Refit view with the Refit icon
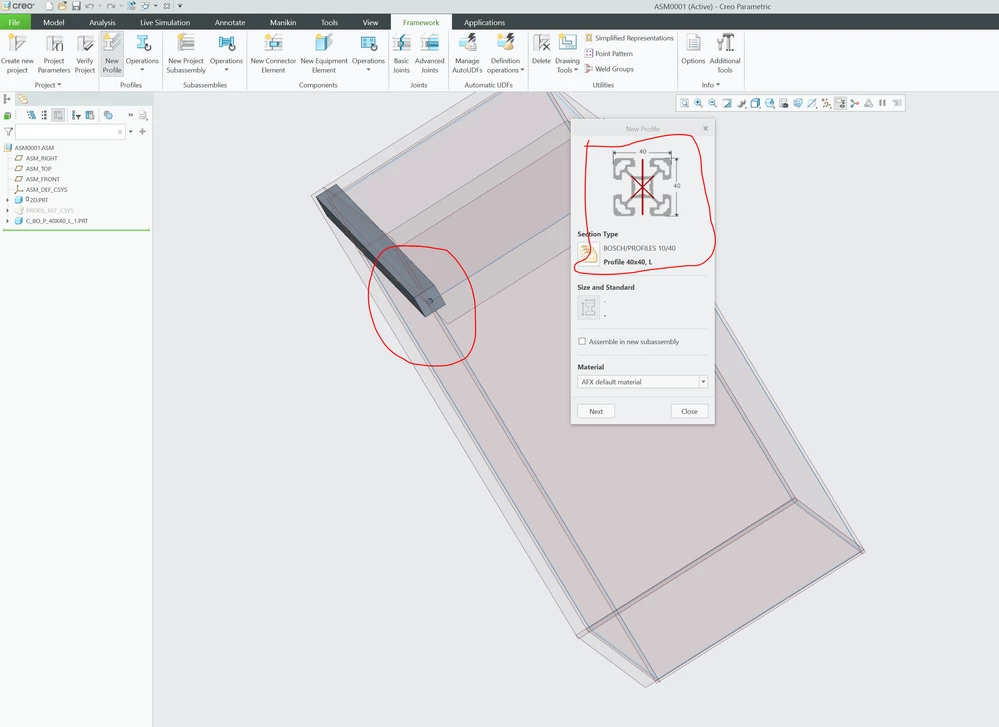This screenshot has width=999, height=727. click(x=684, y=103)
